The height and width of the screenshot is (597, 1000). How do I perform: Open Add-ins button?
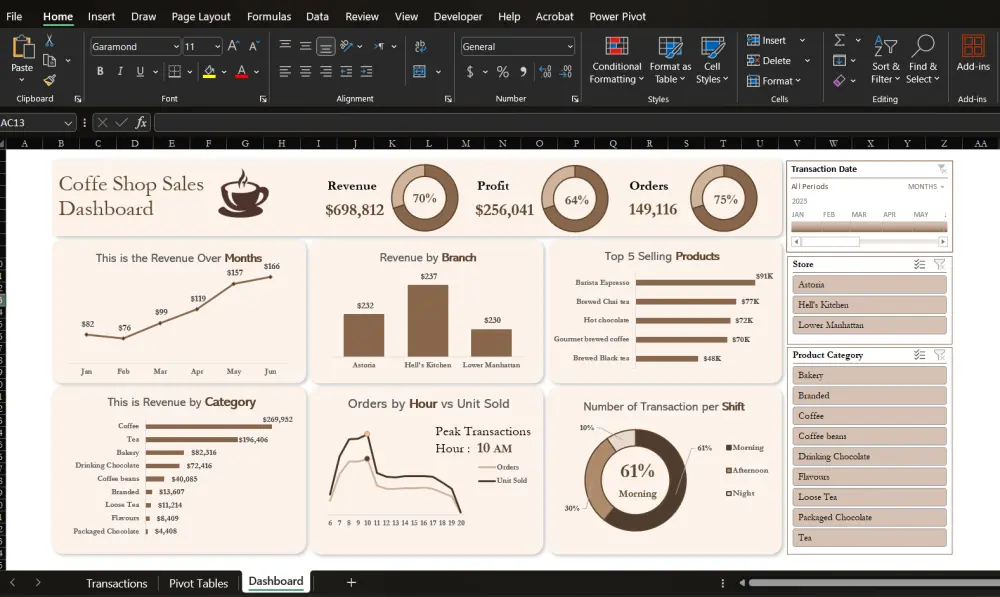coord(973,54)
